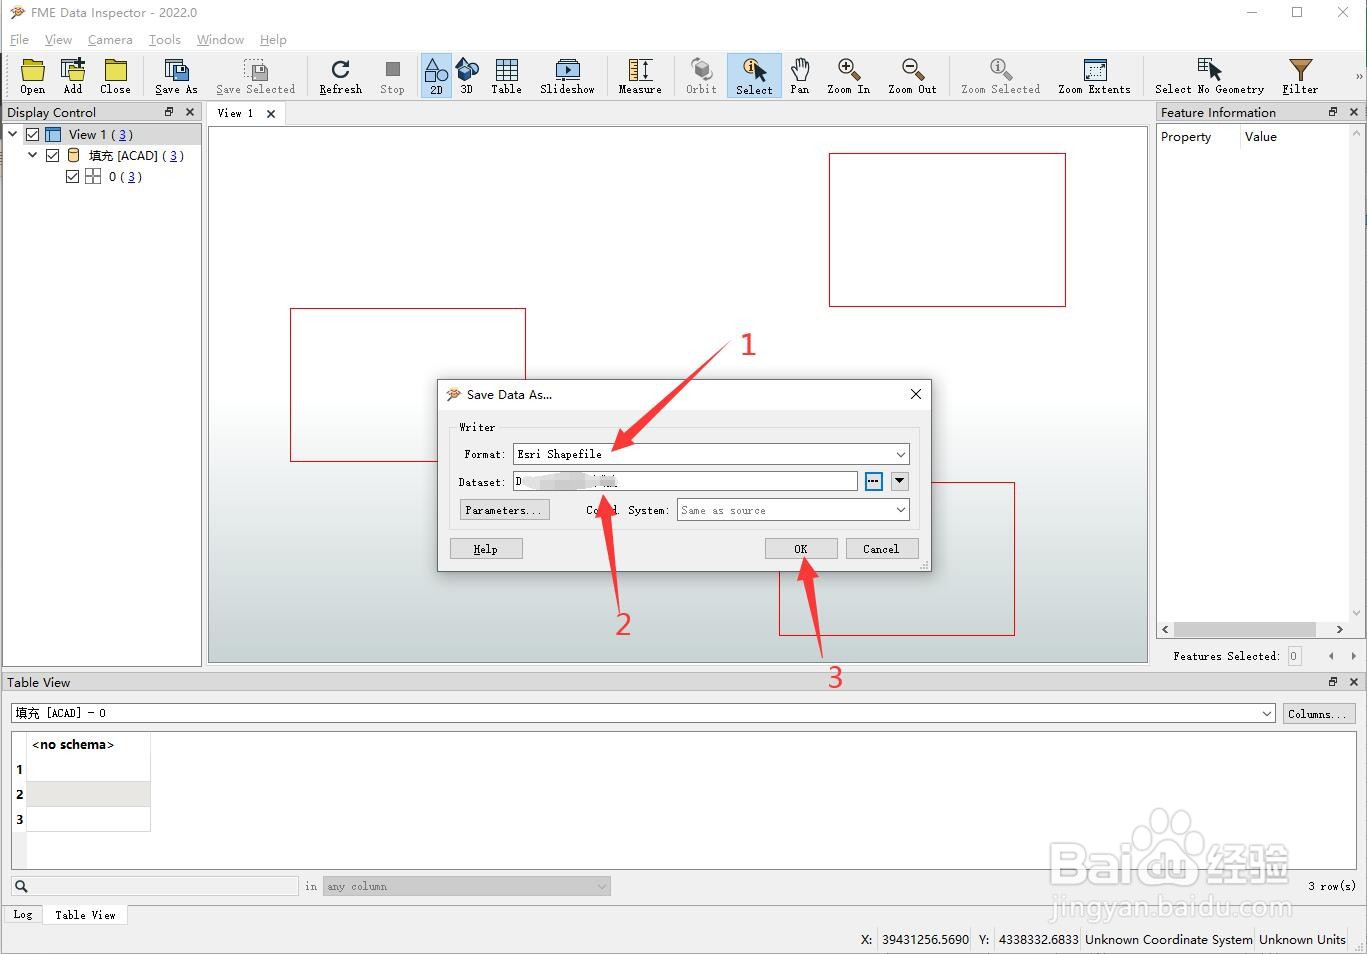Toggle the layer 0 checkbox
The height and width of the screenshot is (954, 1367).
(72, 176)
